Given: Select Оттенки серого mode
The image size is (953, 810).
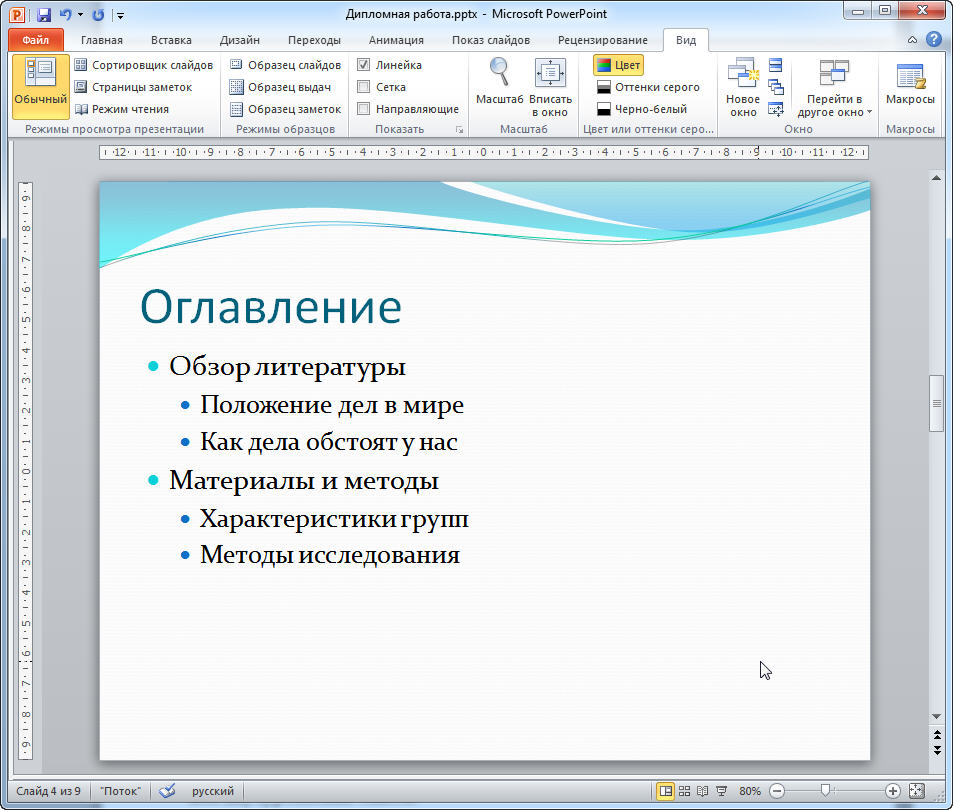Looking at the screenshot, I should (x=648, y=87).
